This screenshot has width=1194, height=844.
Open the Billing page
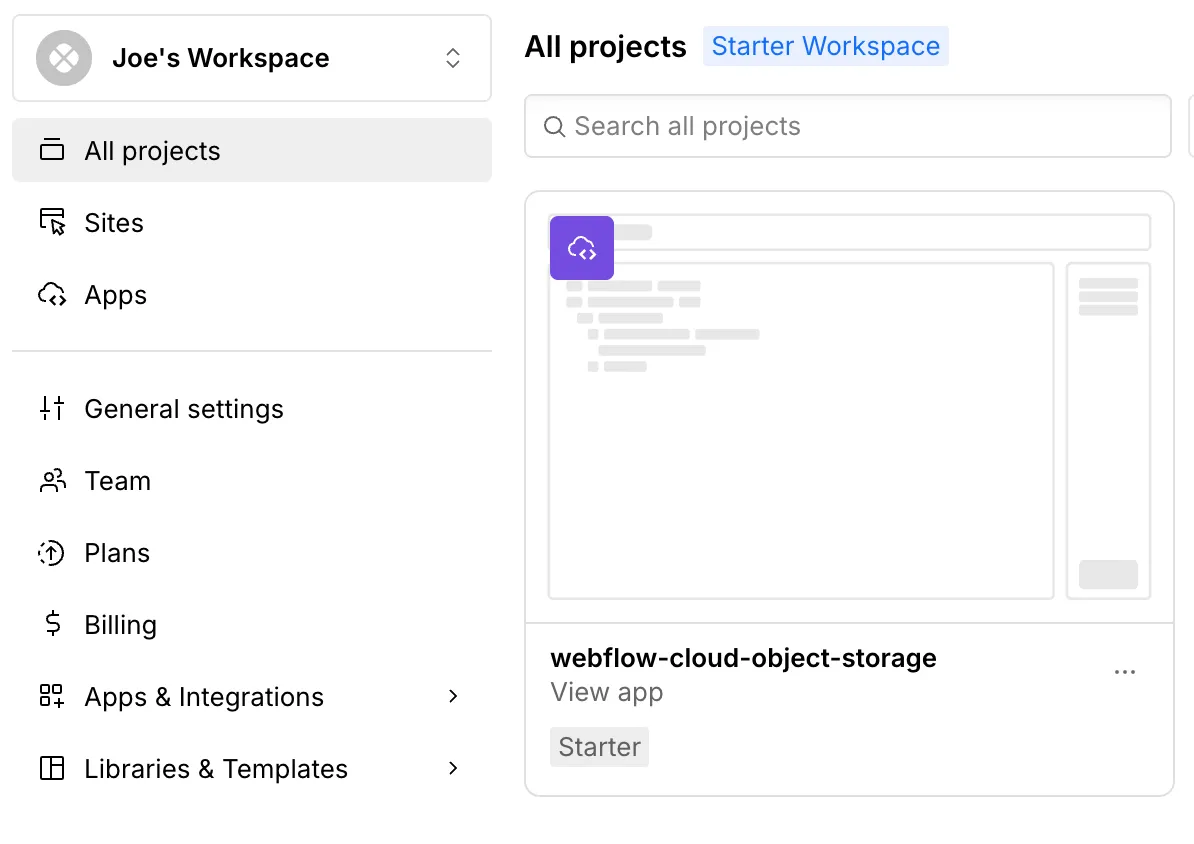point(251,625)
